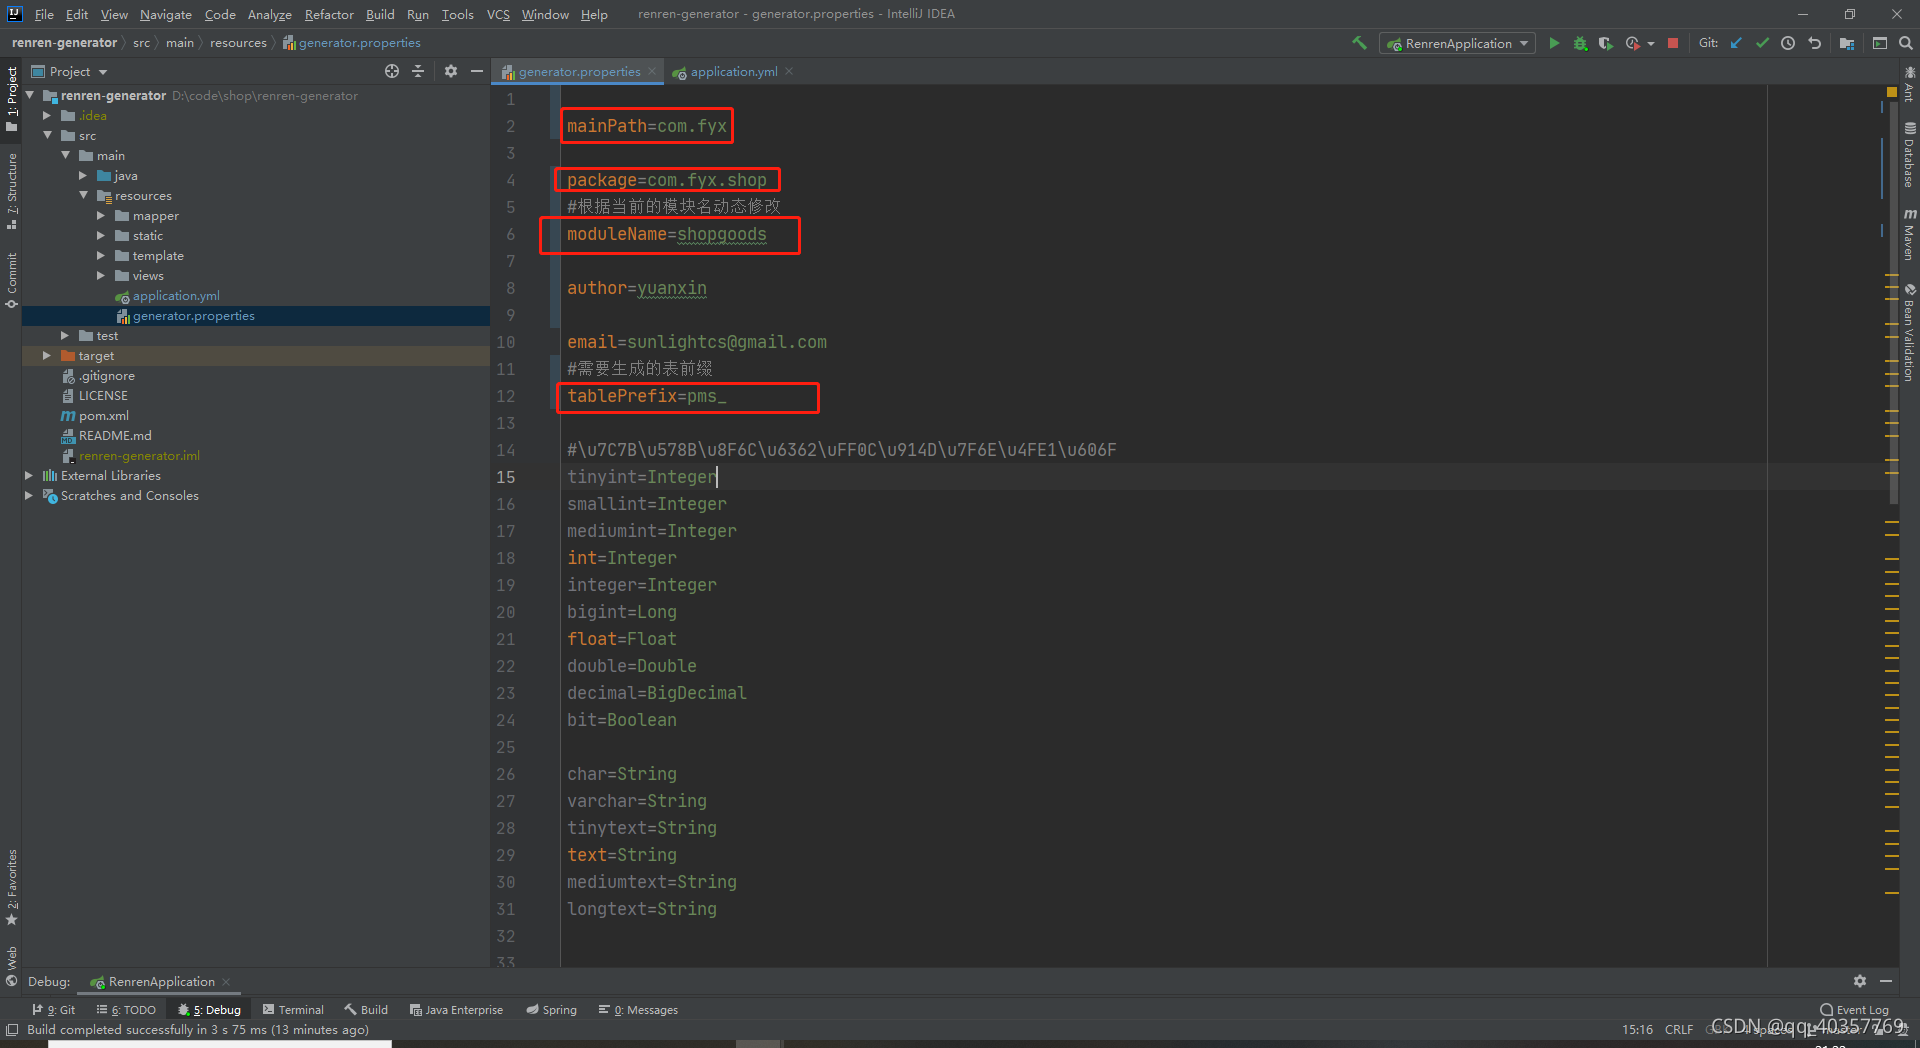Collapse all in Project panel
This screenshot has width=1920, height=1048.
[x=418, y=71]
